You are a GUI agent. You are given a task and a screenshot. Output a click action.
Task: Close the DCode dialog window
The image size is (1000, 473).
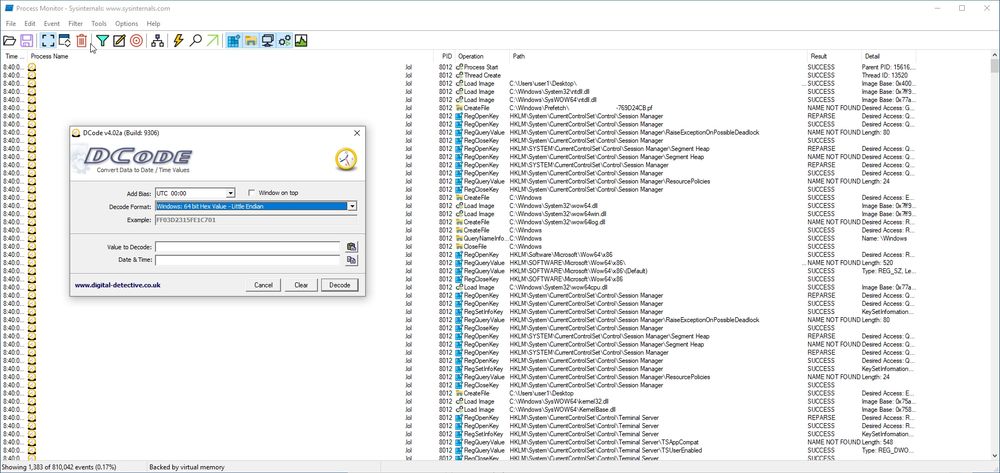(x=357, y=133)
